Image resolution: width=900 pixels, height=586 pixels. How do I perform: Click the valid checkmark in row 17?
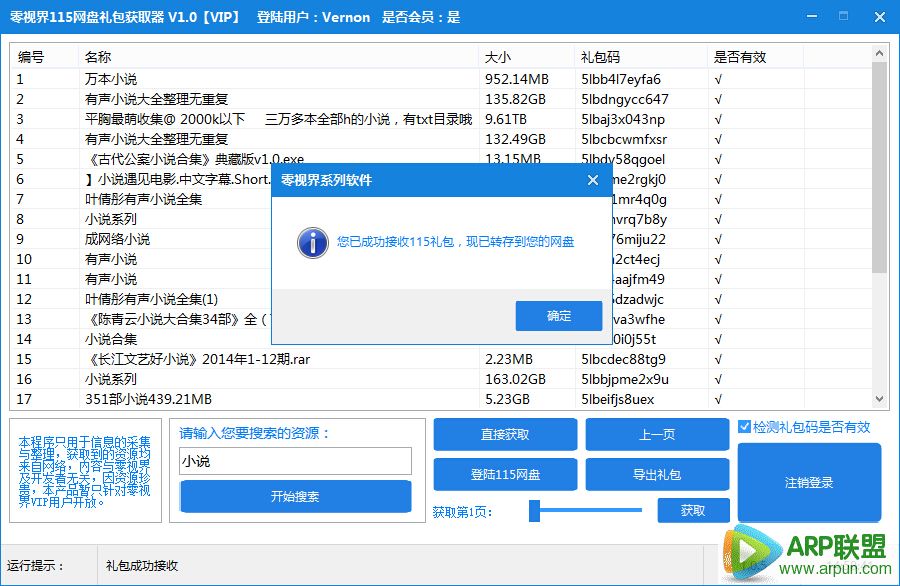(x=718, y=399)
